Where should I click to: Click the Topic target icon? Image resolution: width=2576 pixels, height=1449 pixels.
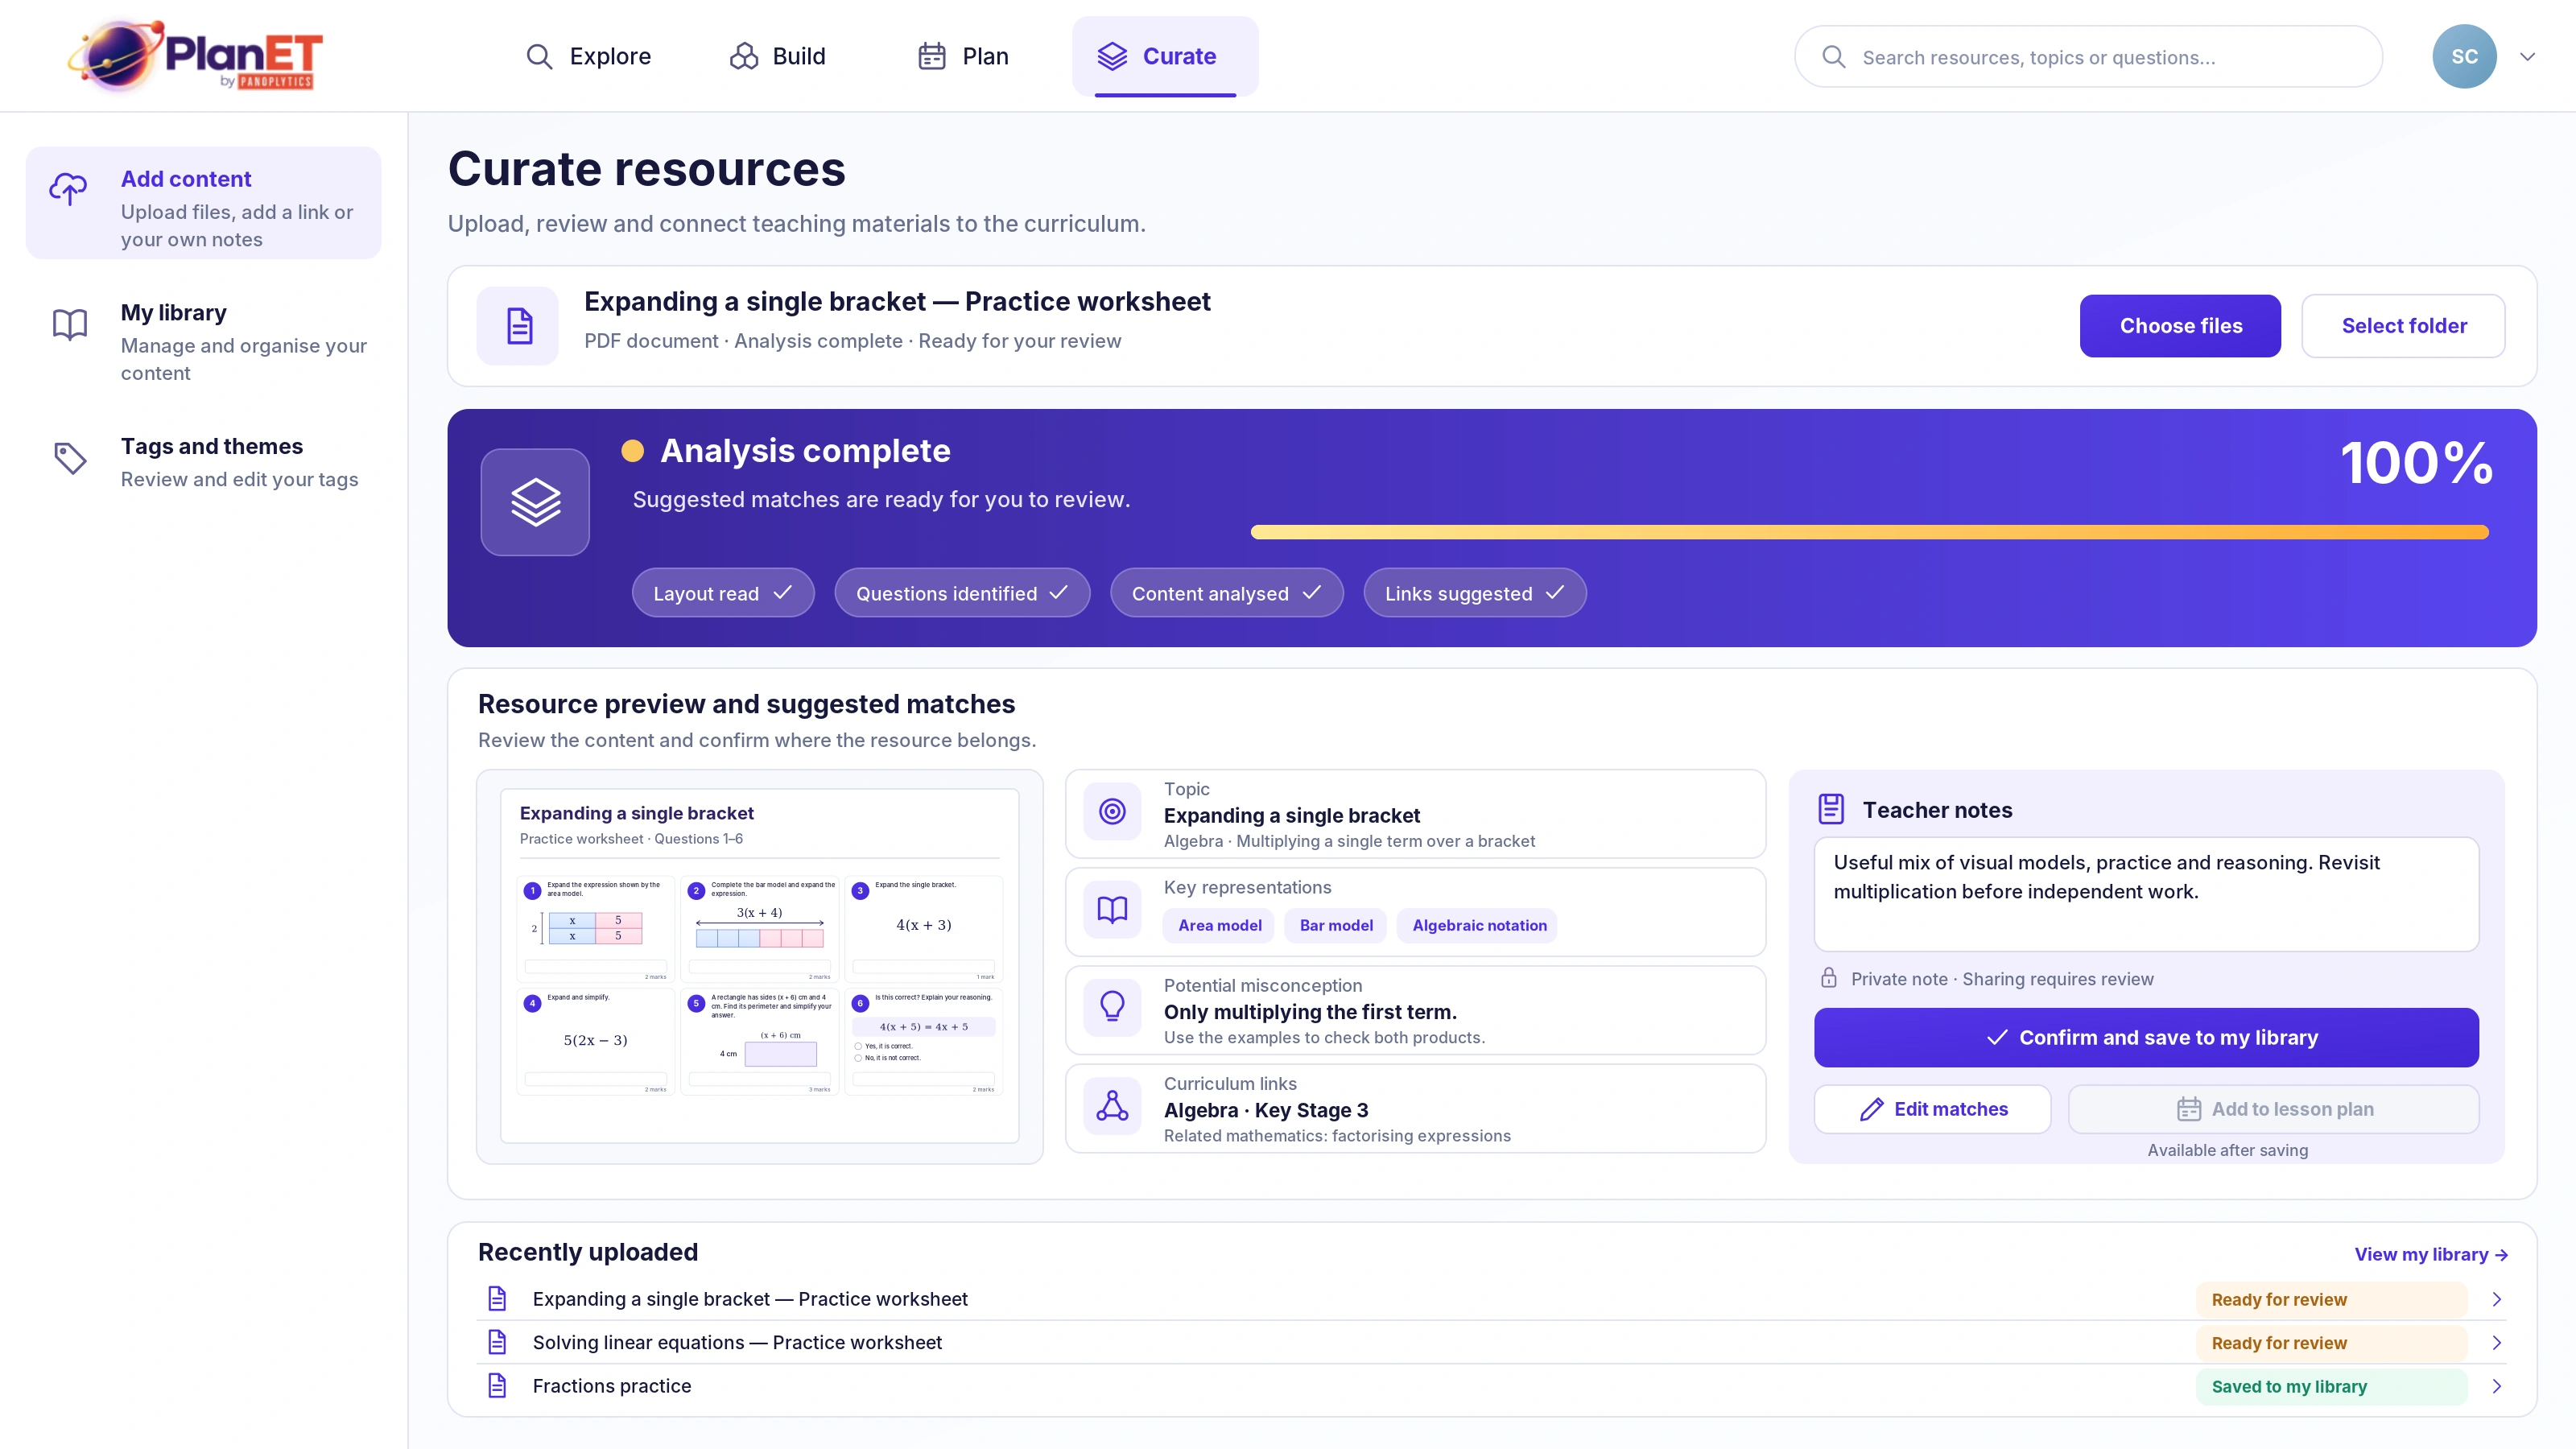click(x=1112, y=811)
